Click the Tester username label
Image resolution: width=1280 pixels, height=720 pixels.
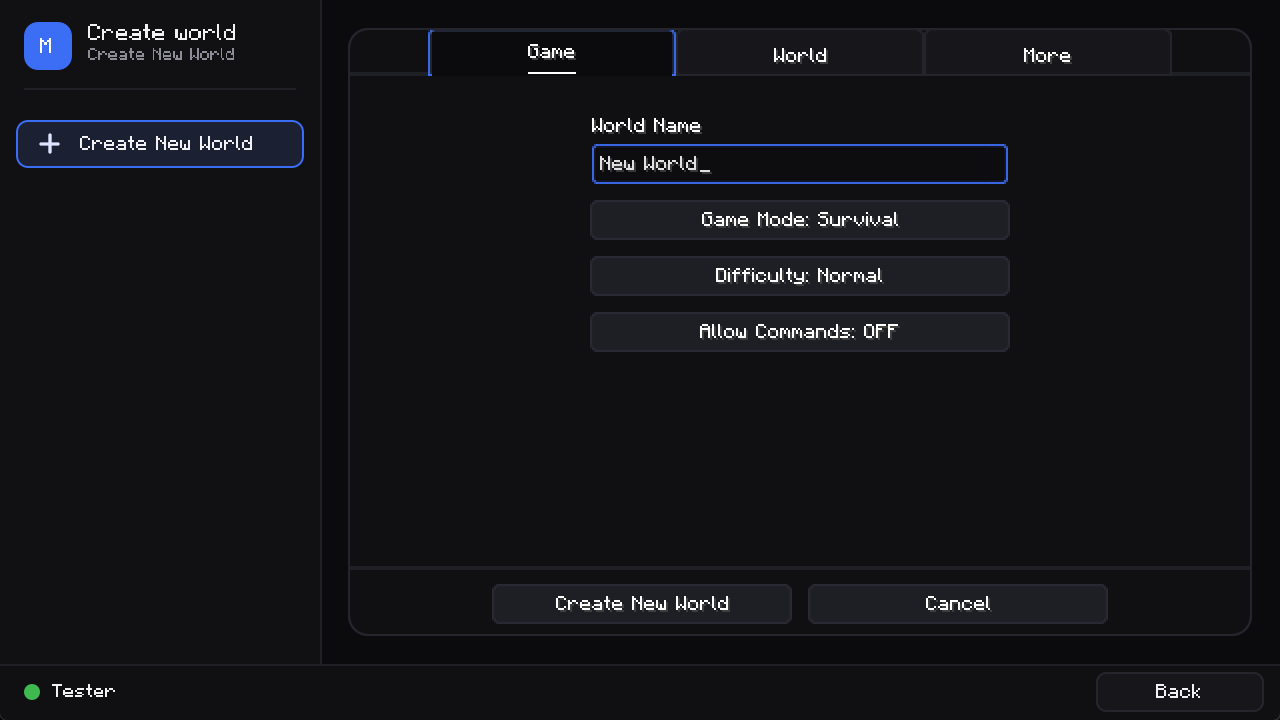pyautogui.click(x=84, y=691)
